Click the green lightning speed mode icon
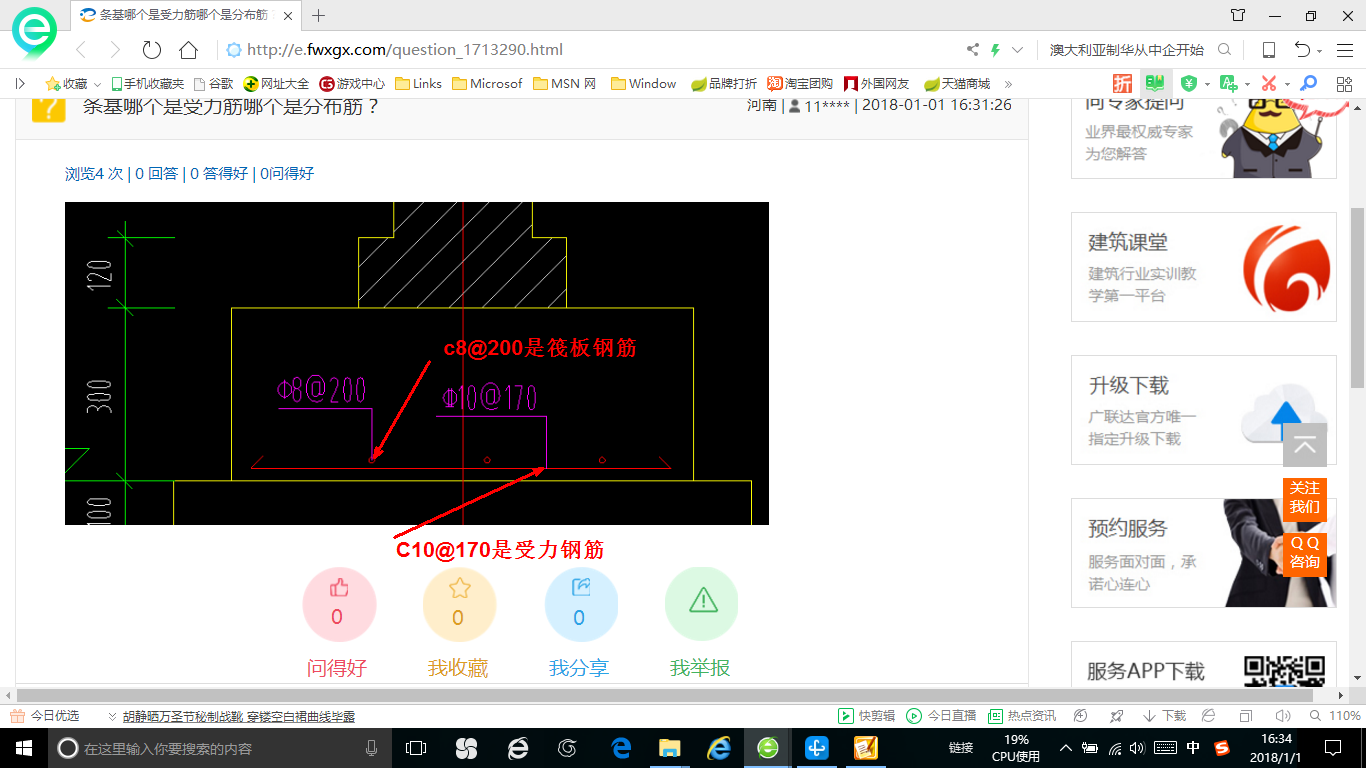The image size is (1366, 768). (x=995, y=50)
